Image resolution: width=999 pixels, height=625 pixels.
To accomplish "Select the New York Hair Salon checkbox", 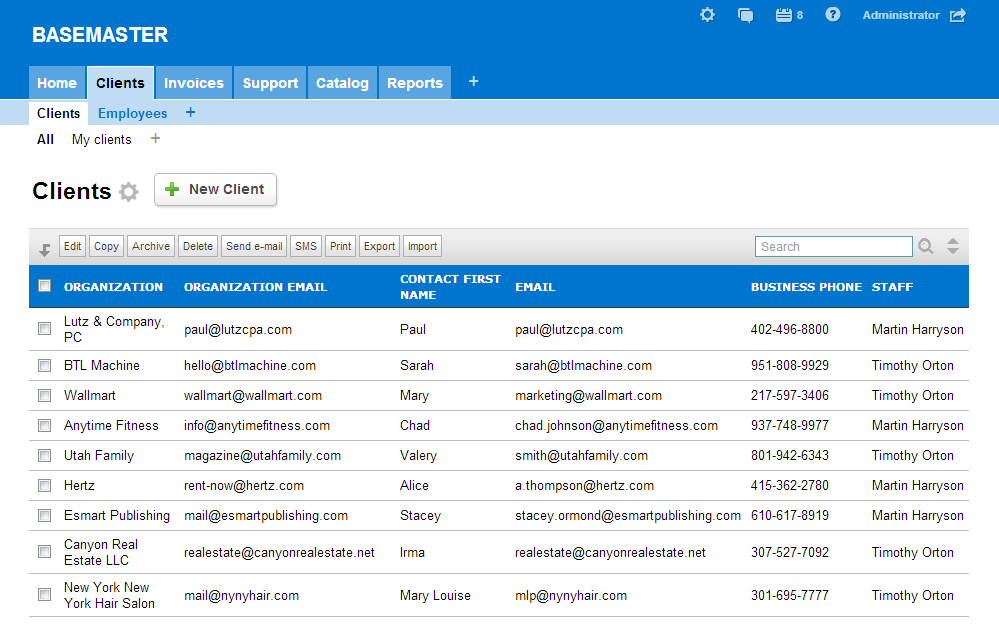I will click(x=45, y=595).
